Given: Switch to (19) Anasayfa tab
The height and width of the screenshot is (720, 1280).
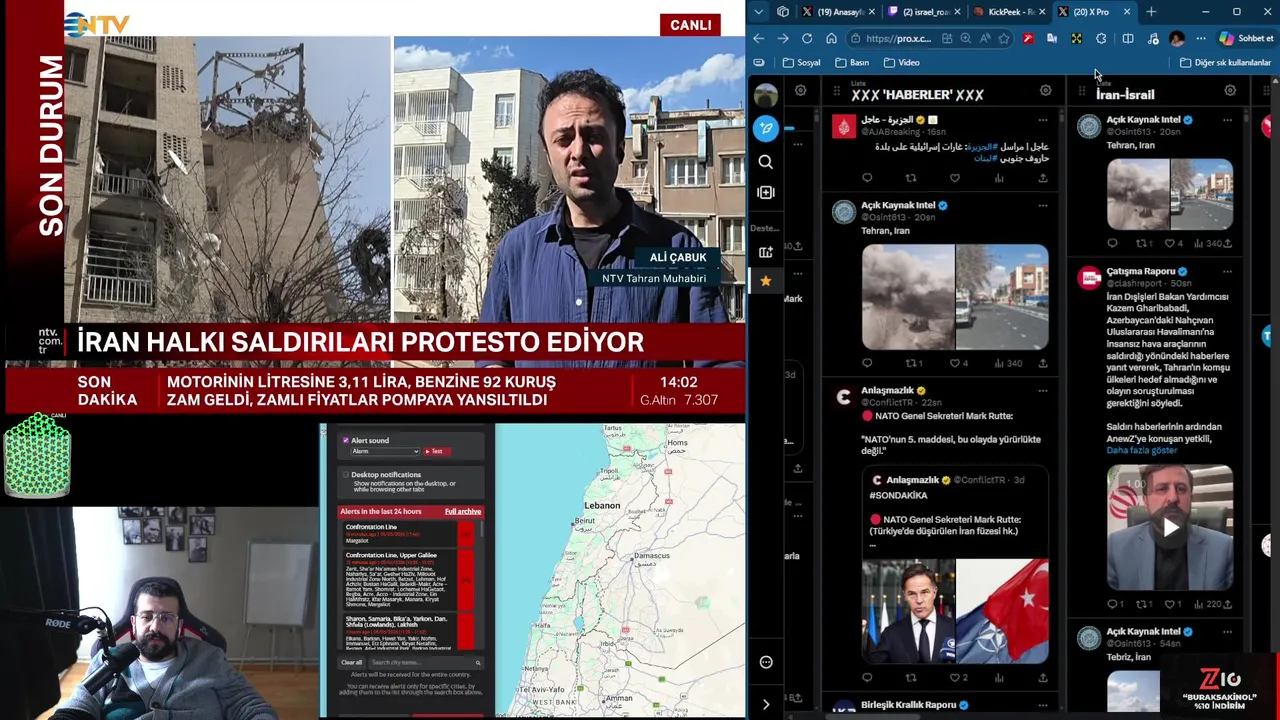Looking at the screenshot, I should [838, 12].
